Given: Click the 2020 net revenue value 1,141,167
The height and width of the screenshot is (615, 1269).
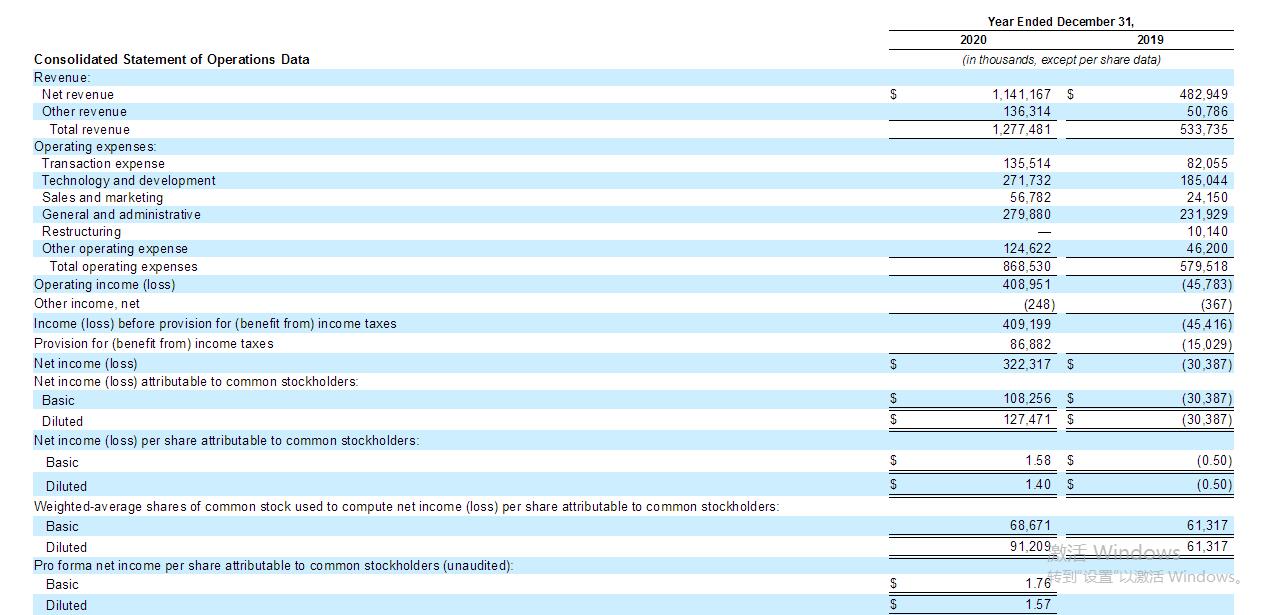Looking at the screenshot, I should coord(1022,95).
